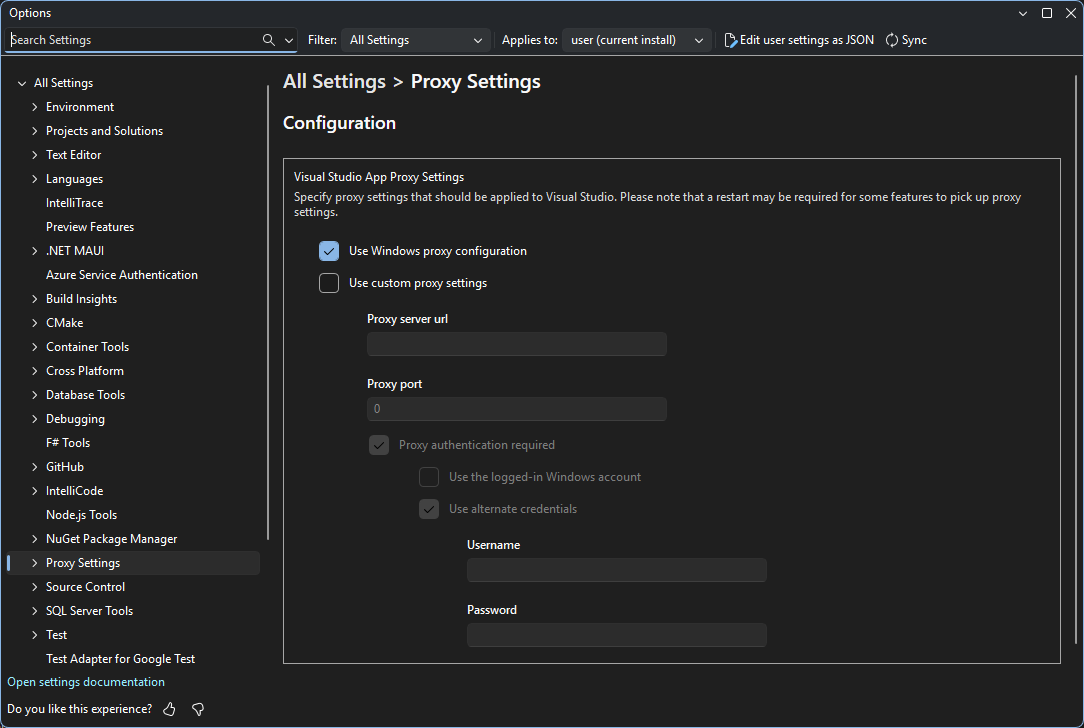1084x728 pixels.
Task: Click the thumbs up feedback icon
Action: coord(168,709)
